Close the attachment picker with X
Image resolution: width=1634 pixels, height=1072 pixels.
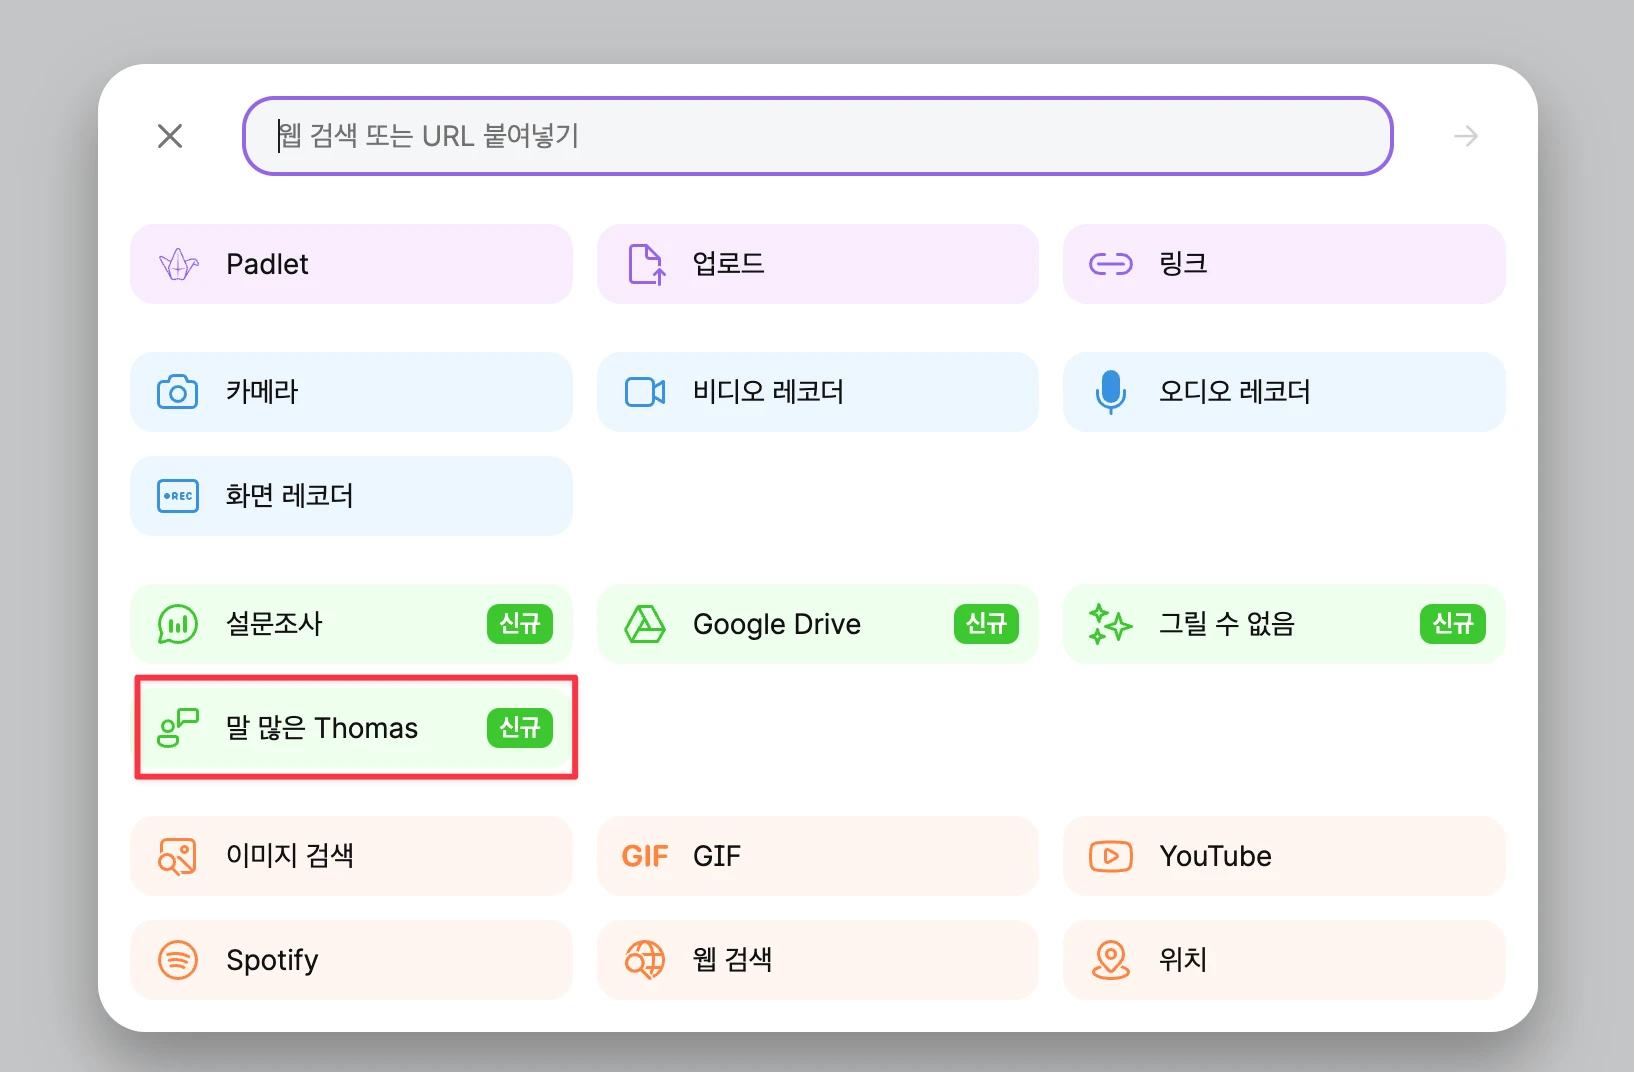tap(170, 136)
